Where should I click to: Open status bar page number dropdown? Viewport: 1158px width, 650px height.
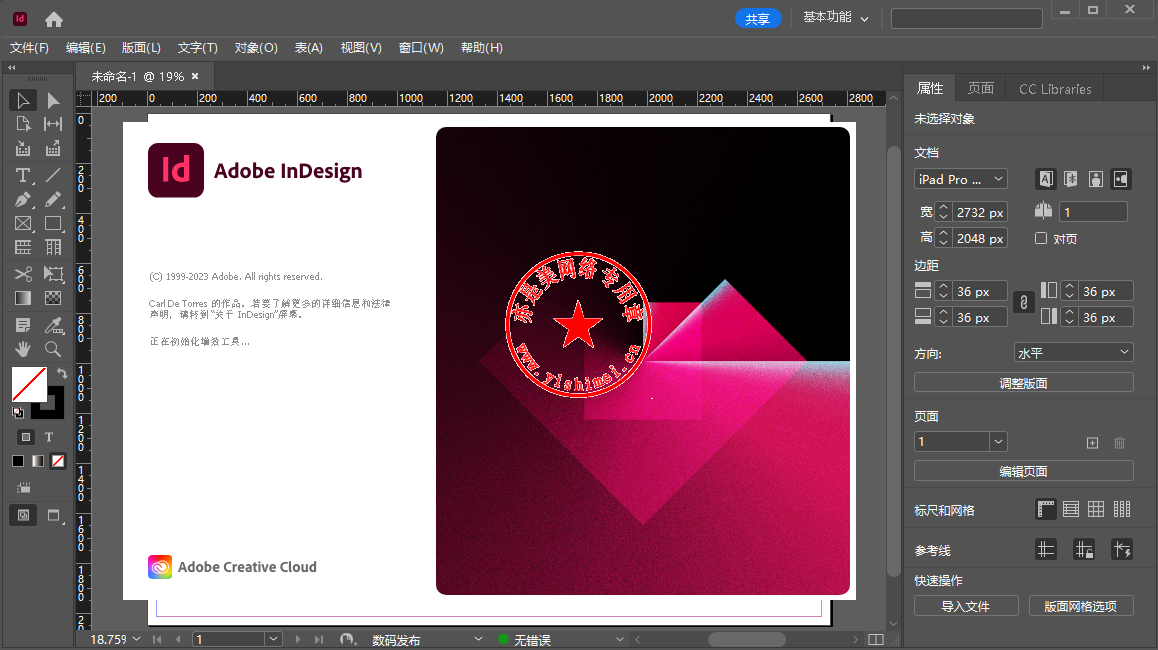(x=273, y=640)
